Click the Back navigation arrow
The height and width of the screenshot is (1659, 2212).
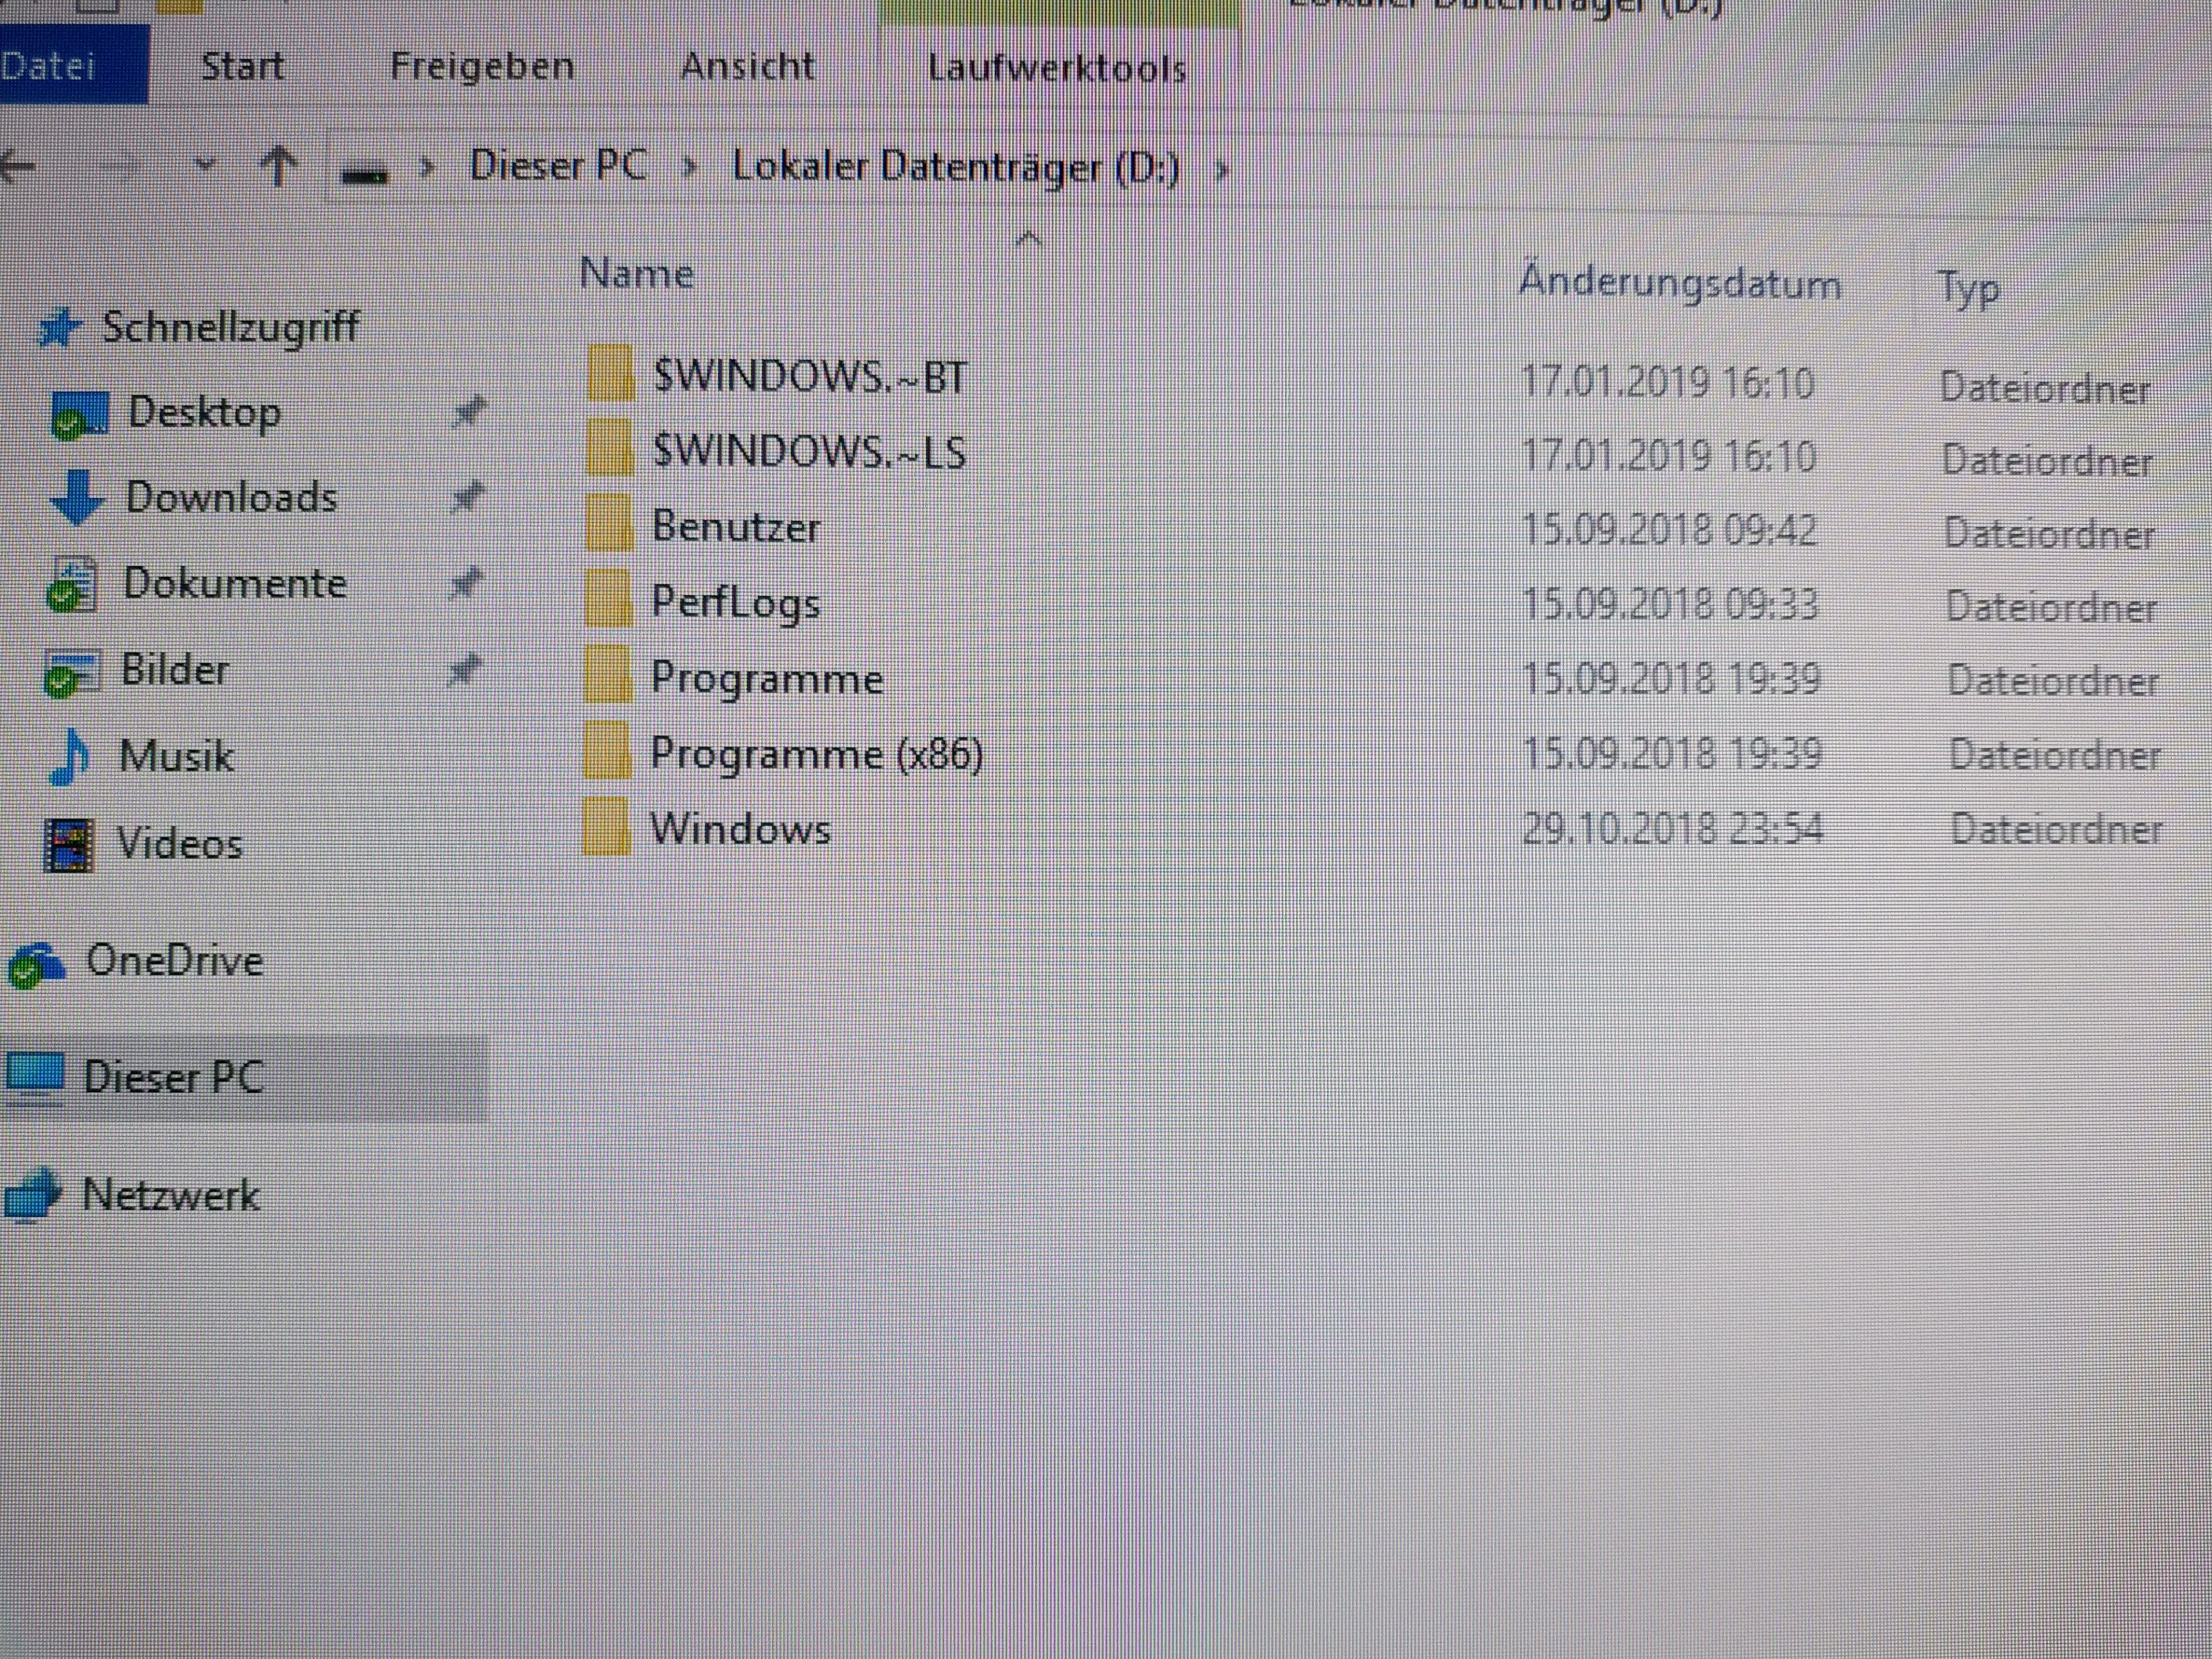[x=18, y=166]
